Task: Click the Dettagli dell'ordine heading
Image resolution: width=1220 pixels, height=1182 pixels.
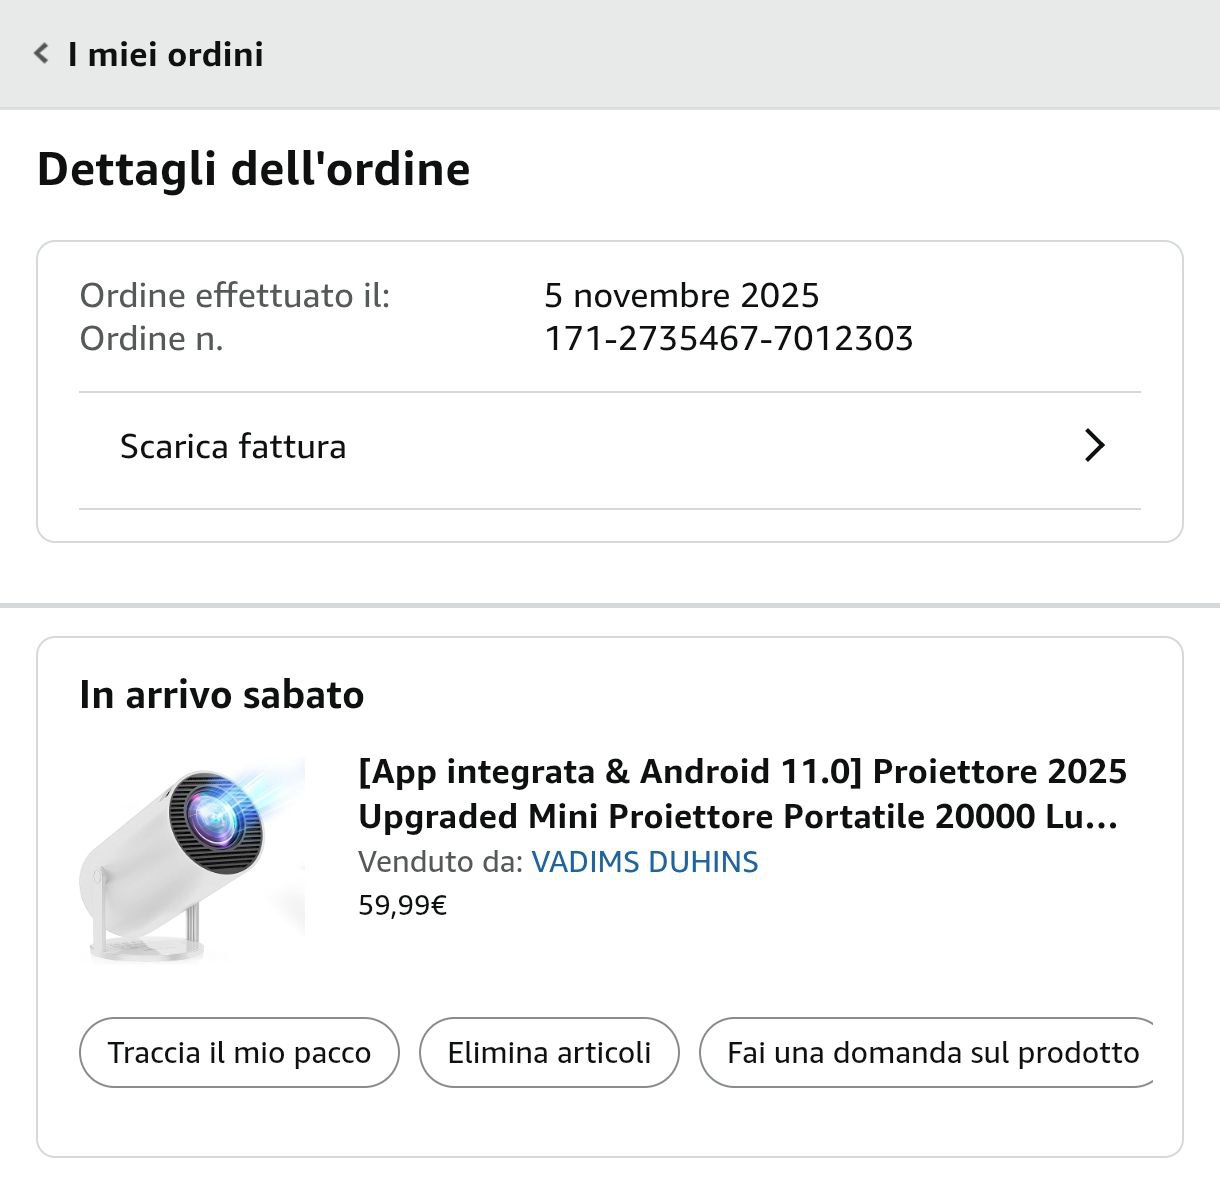Action: (x=253, y=169)
